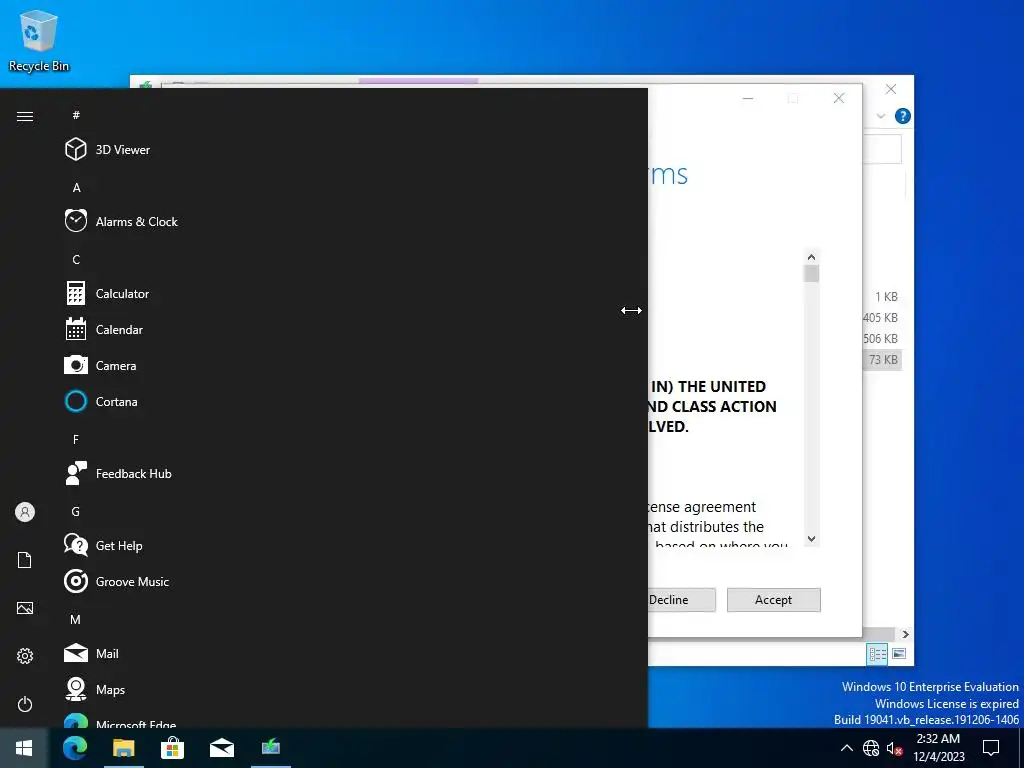This screenshot has height=768, width=1024.
Task: Open Mail from the taskbar
Action: [222, 748]
